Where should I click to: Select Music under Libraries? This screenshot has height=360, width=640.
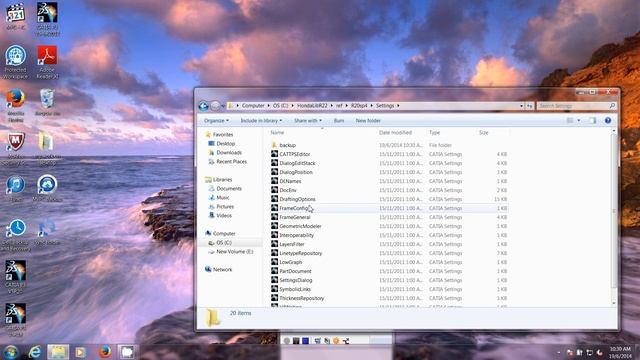click(x=222, y=197)
